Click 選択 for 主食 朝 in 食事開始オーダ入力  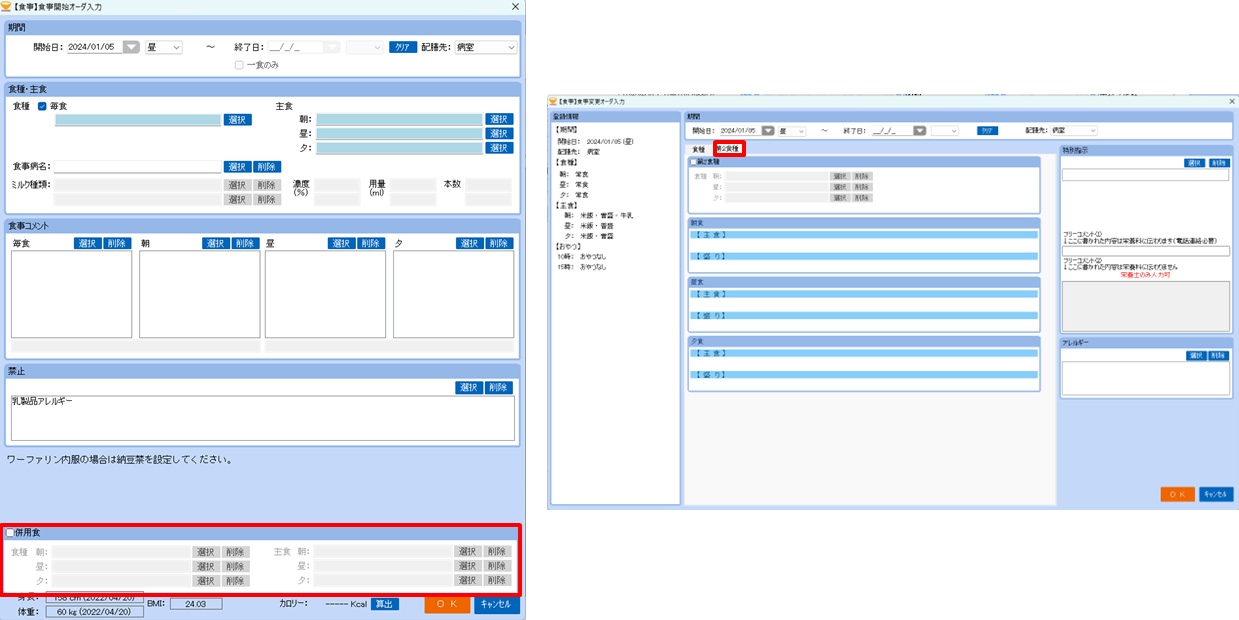click(x=499, y=119)
